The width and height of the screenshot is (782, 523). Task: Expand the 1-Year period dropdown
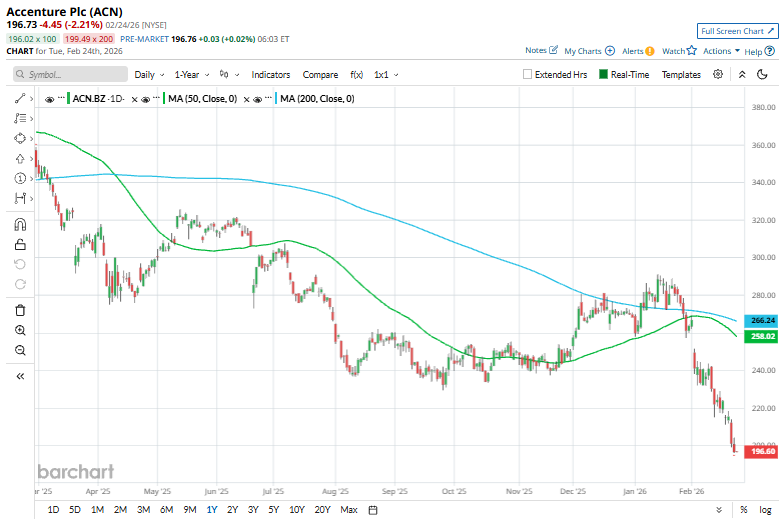[x=192, y=75]
